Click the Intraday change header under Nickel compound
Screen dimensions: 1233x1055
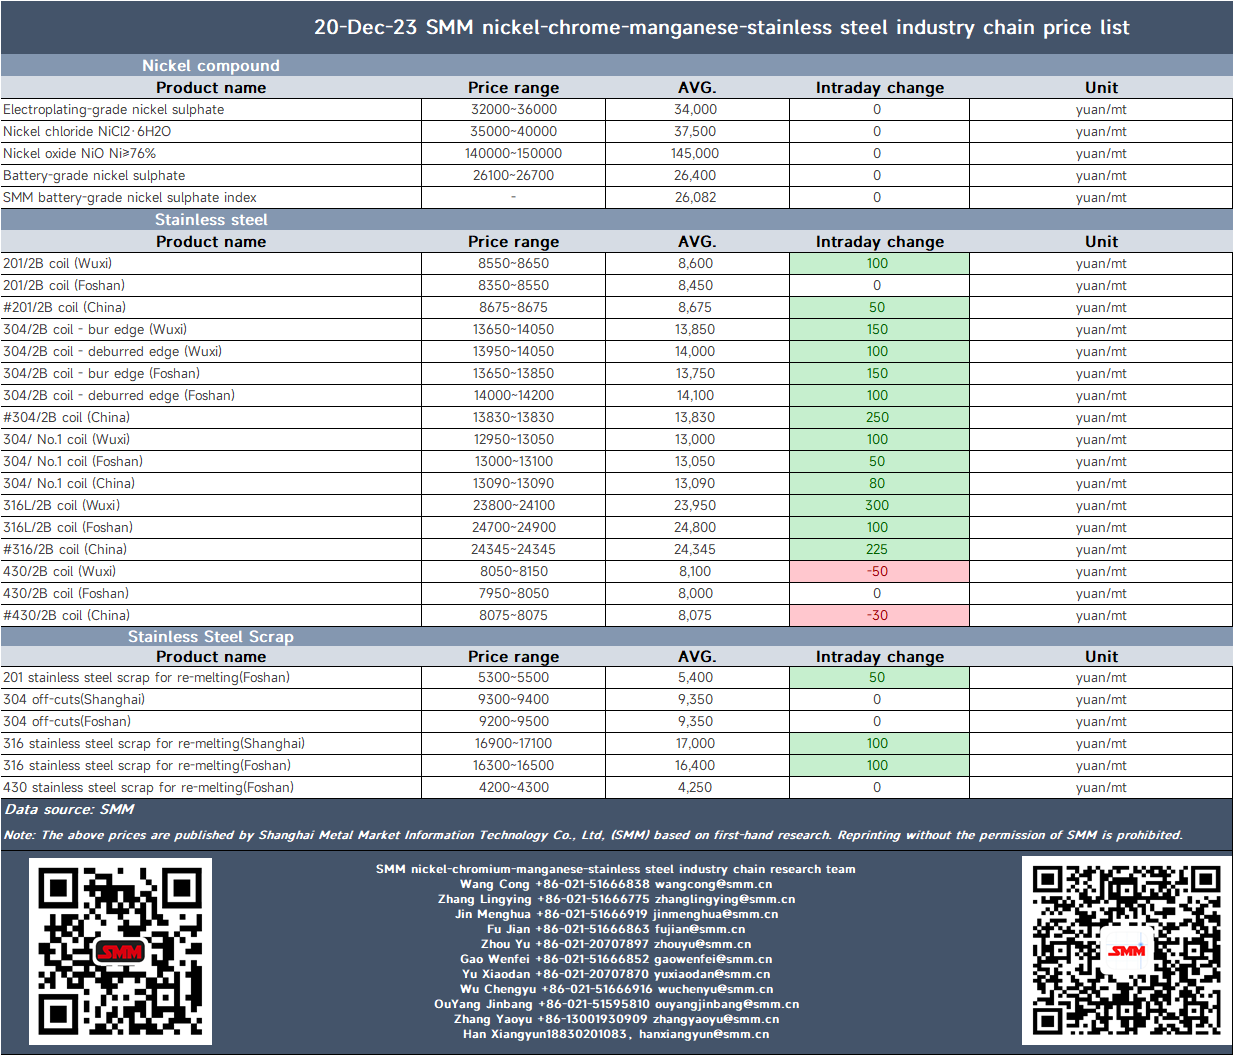(880, 87)
